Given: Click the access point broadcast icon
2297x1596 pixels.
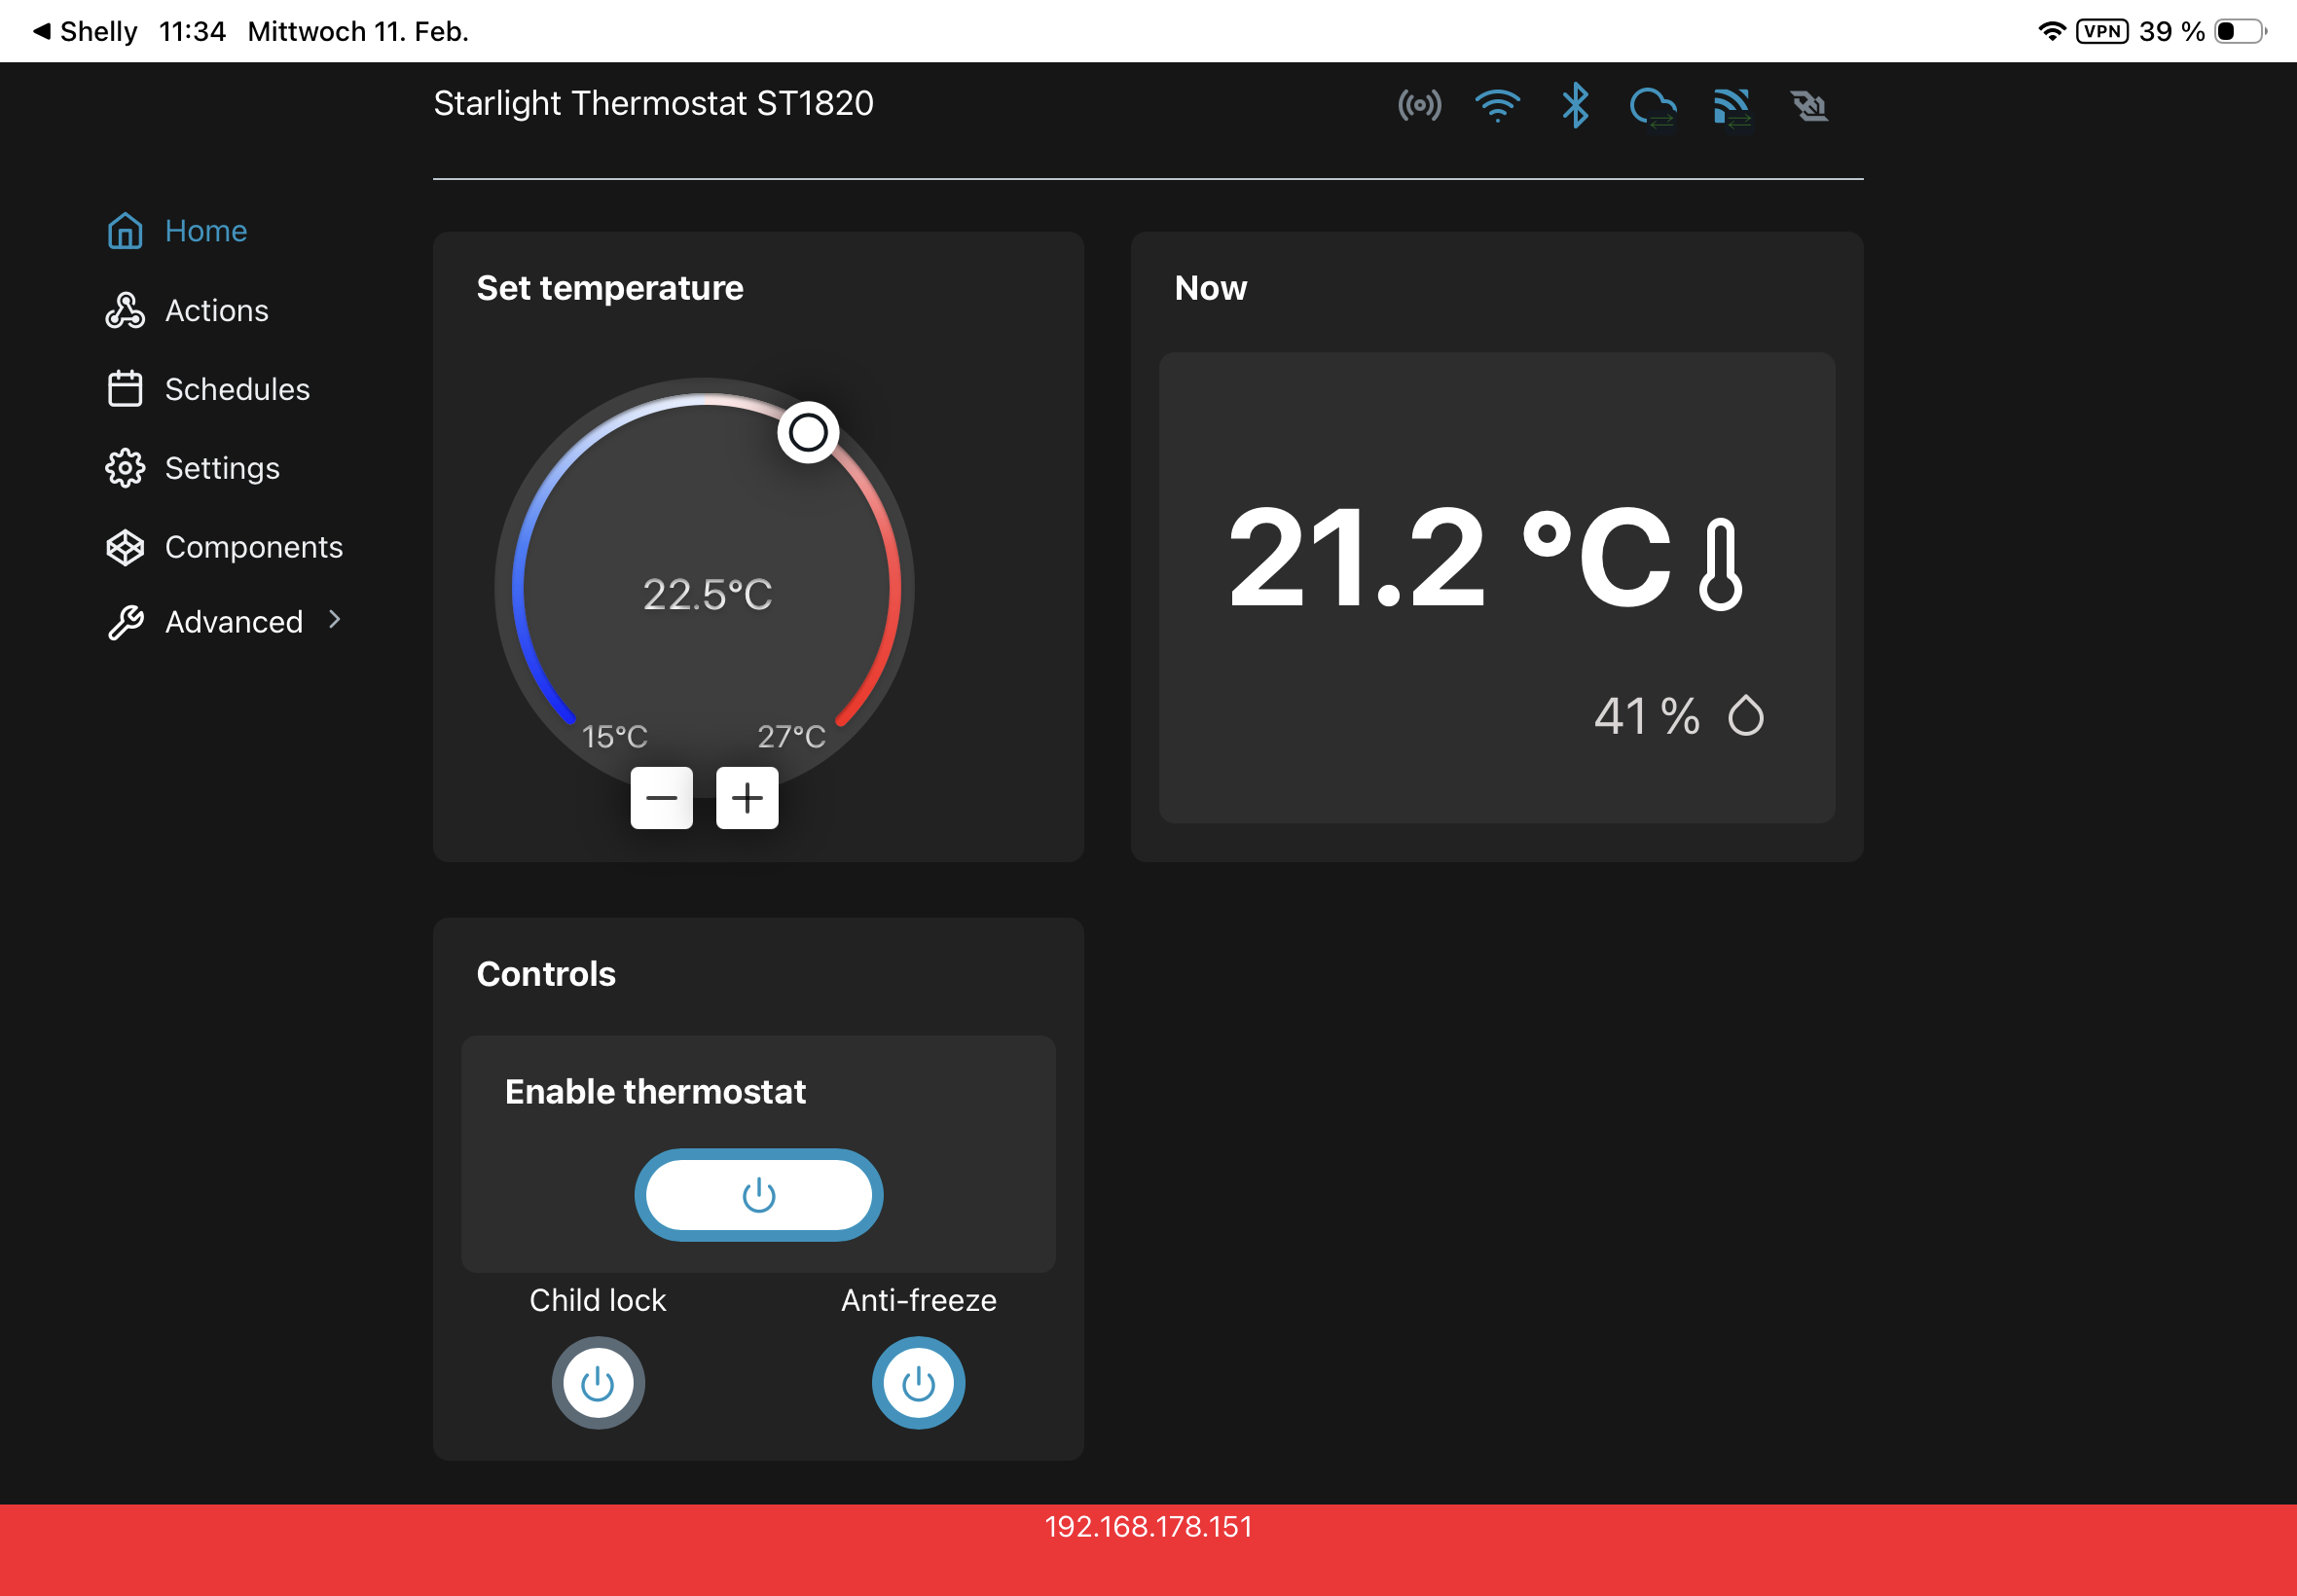Looking at the screenshot, I should click(x=1419, y=105).
